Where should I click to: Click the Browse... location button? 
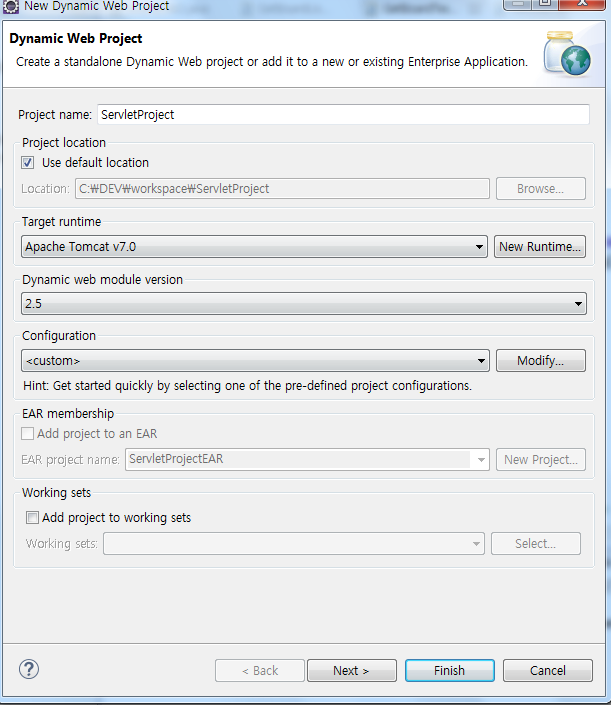coord(540,188)
